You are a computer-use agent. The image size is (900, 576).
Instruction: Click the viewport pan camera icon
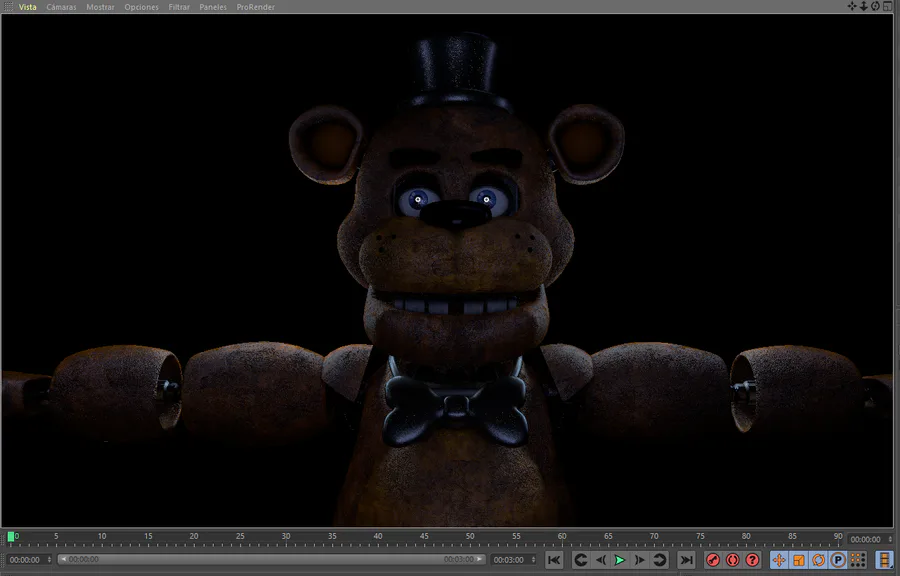point(852,6)
